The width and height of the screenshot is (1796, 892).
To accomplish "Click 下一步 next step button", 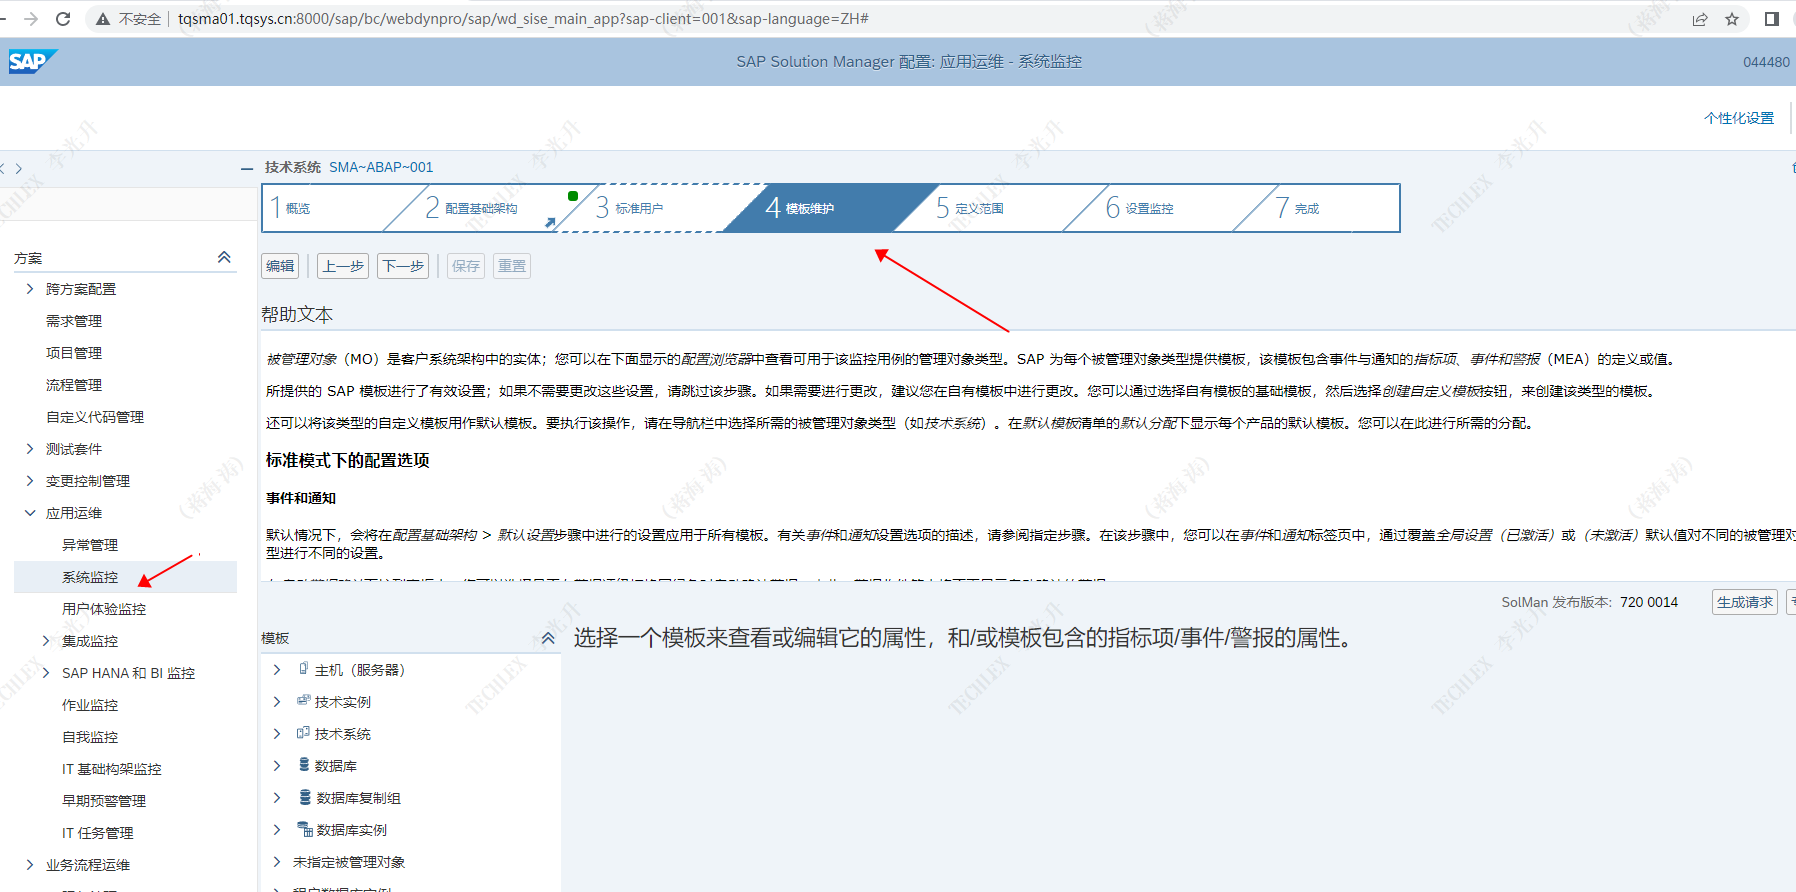I will pos(403,266).
